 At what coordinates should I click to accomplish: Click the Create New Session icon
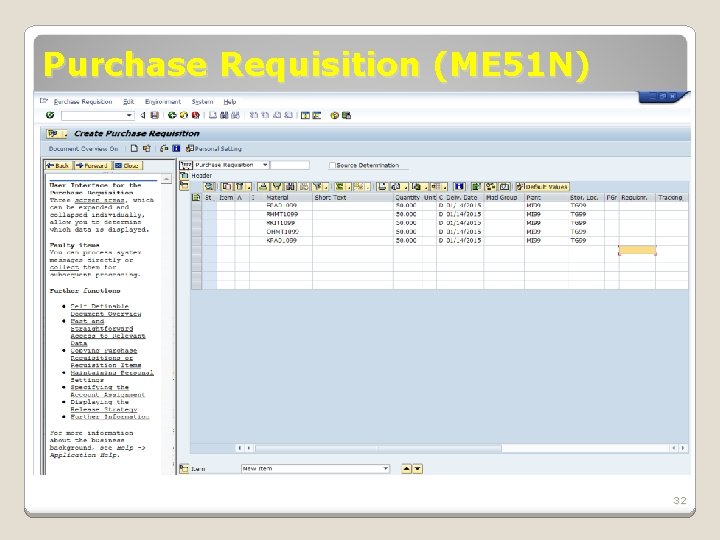tap(305, 115)
